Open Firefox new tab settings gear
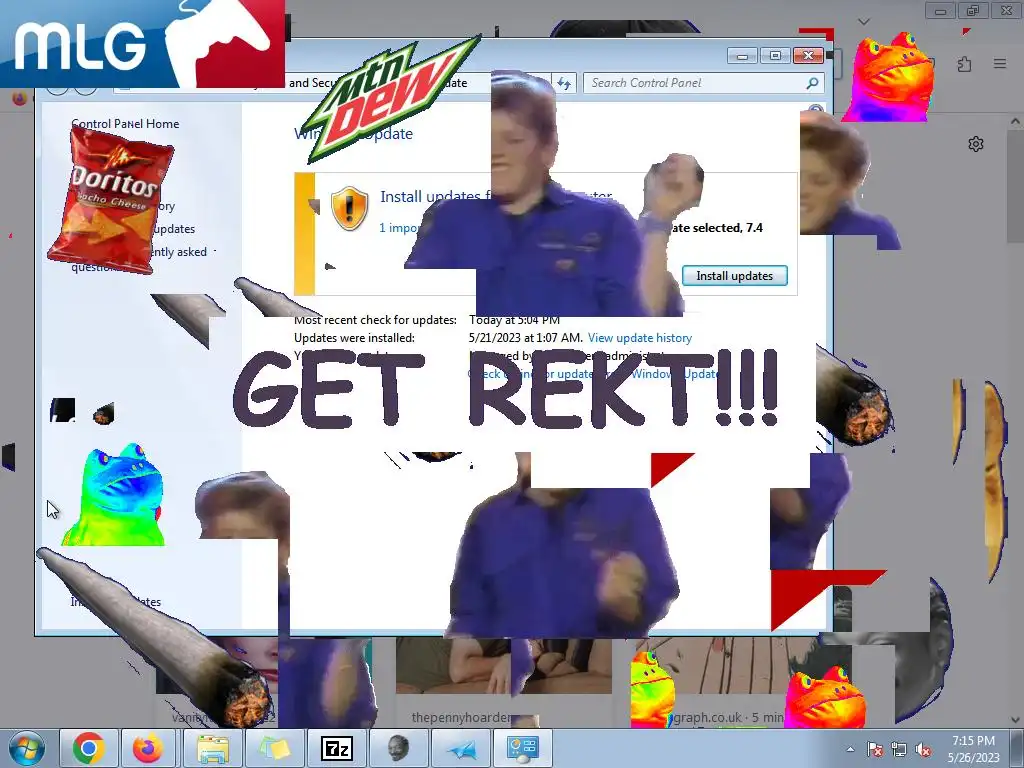1024x768 pixels. pos(976,144)
